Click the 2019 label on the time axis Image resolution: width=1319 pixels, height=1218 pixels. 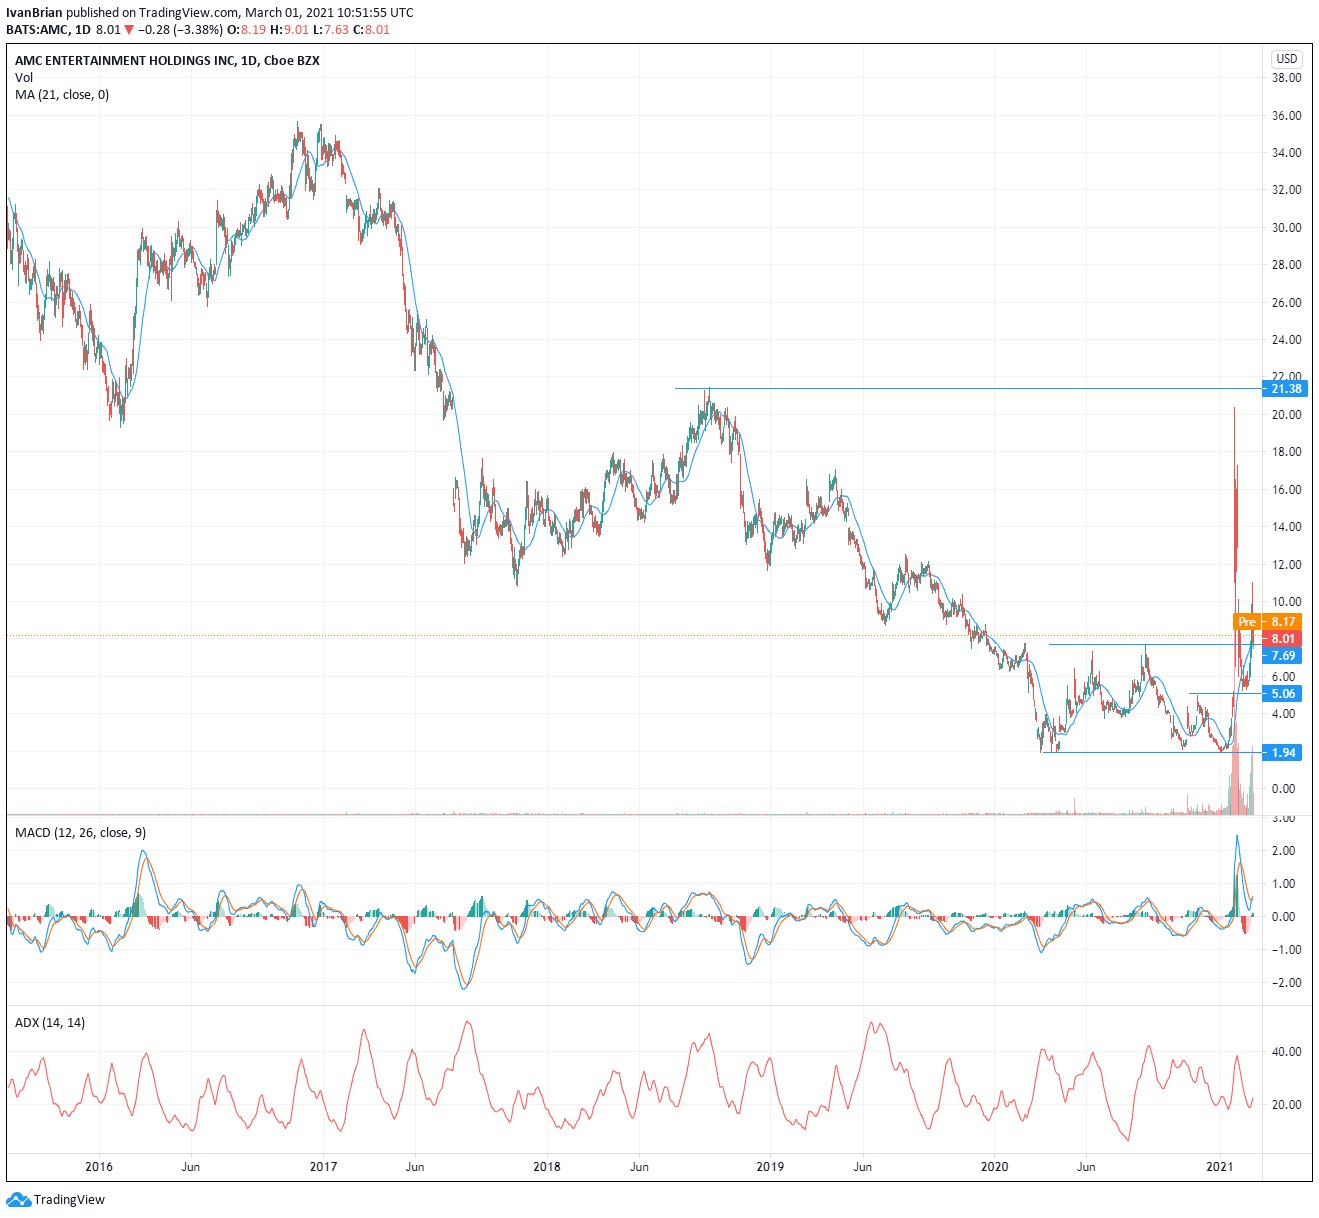point(770,1167)
